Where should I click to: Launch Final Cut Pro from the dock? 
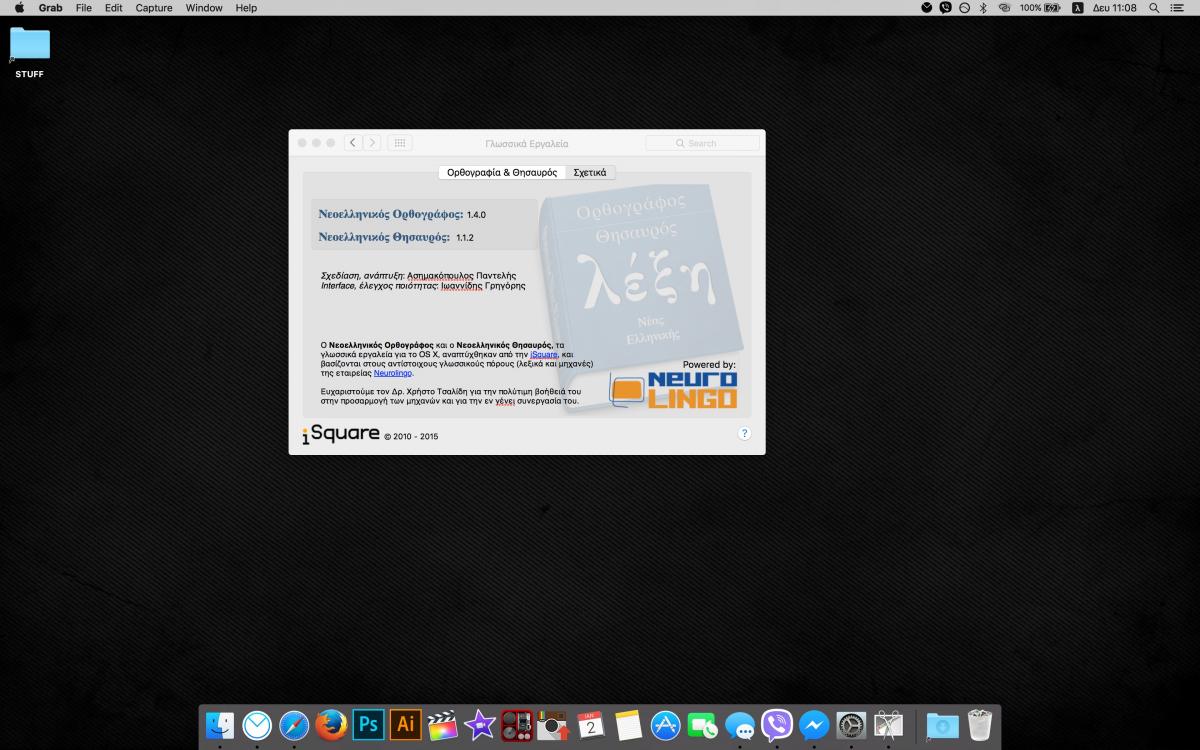(x=442, y=725)
